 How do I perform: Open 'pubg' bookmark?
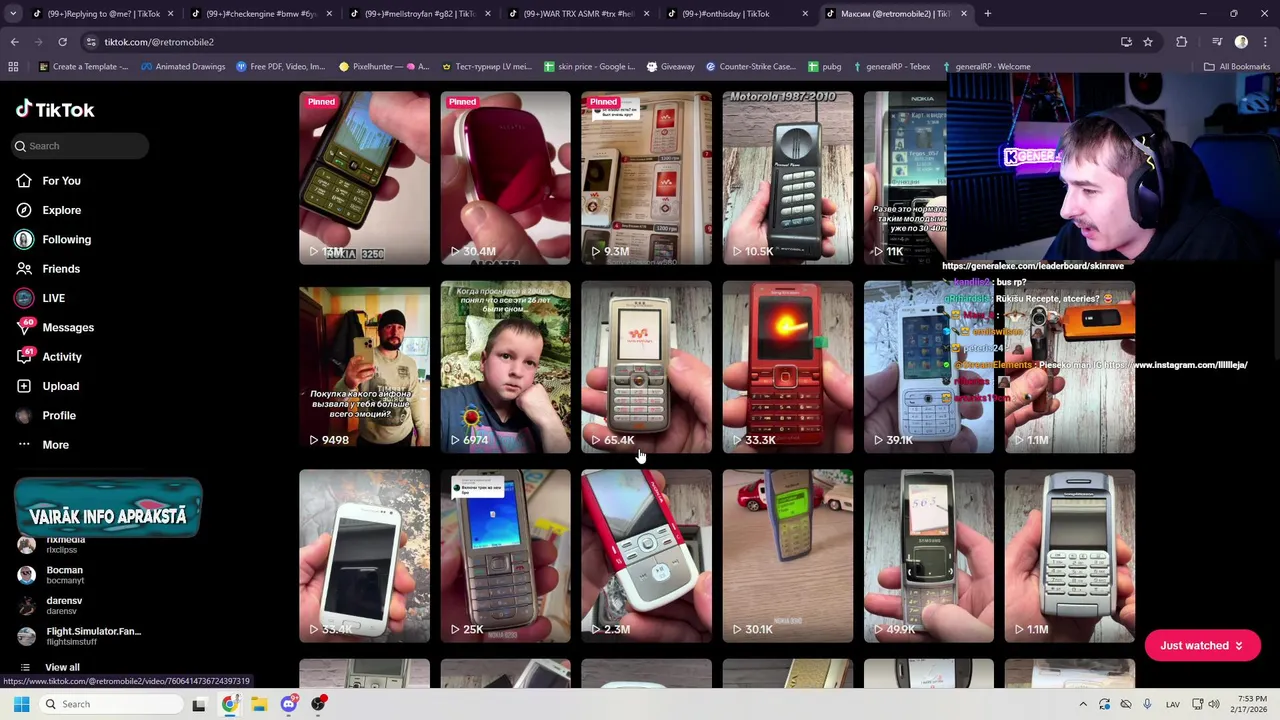coord(824,67)
